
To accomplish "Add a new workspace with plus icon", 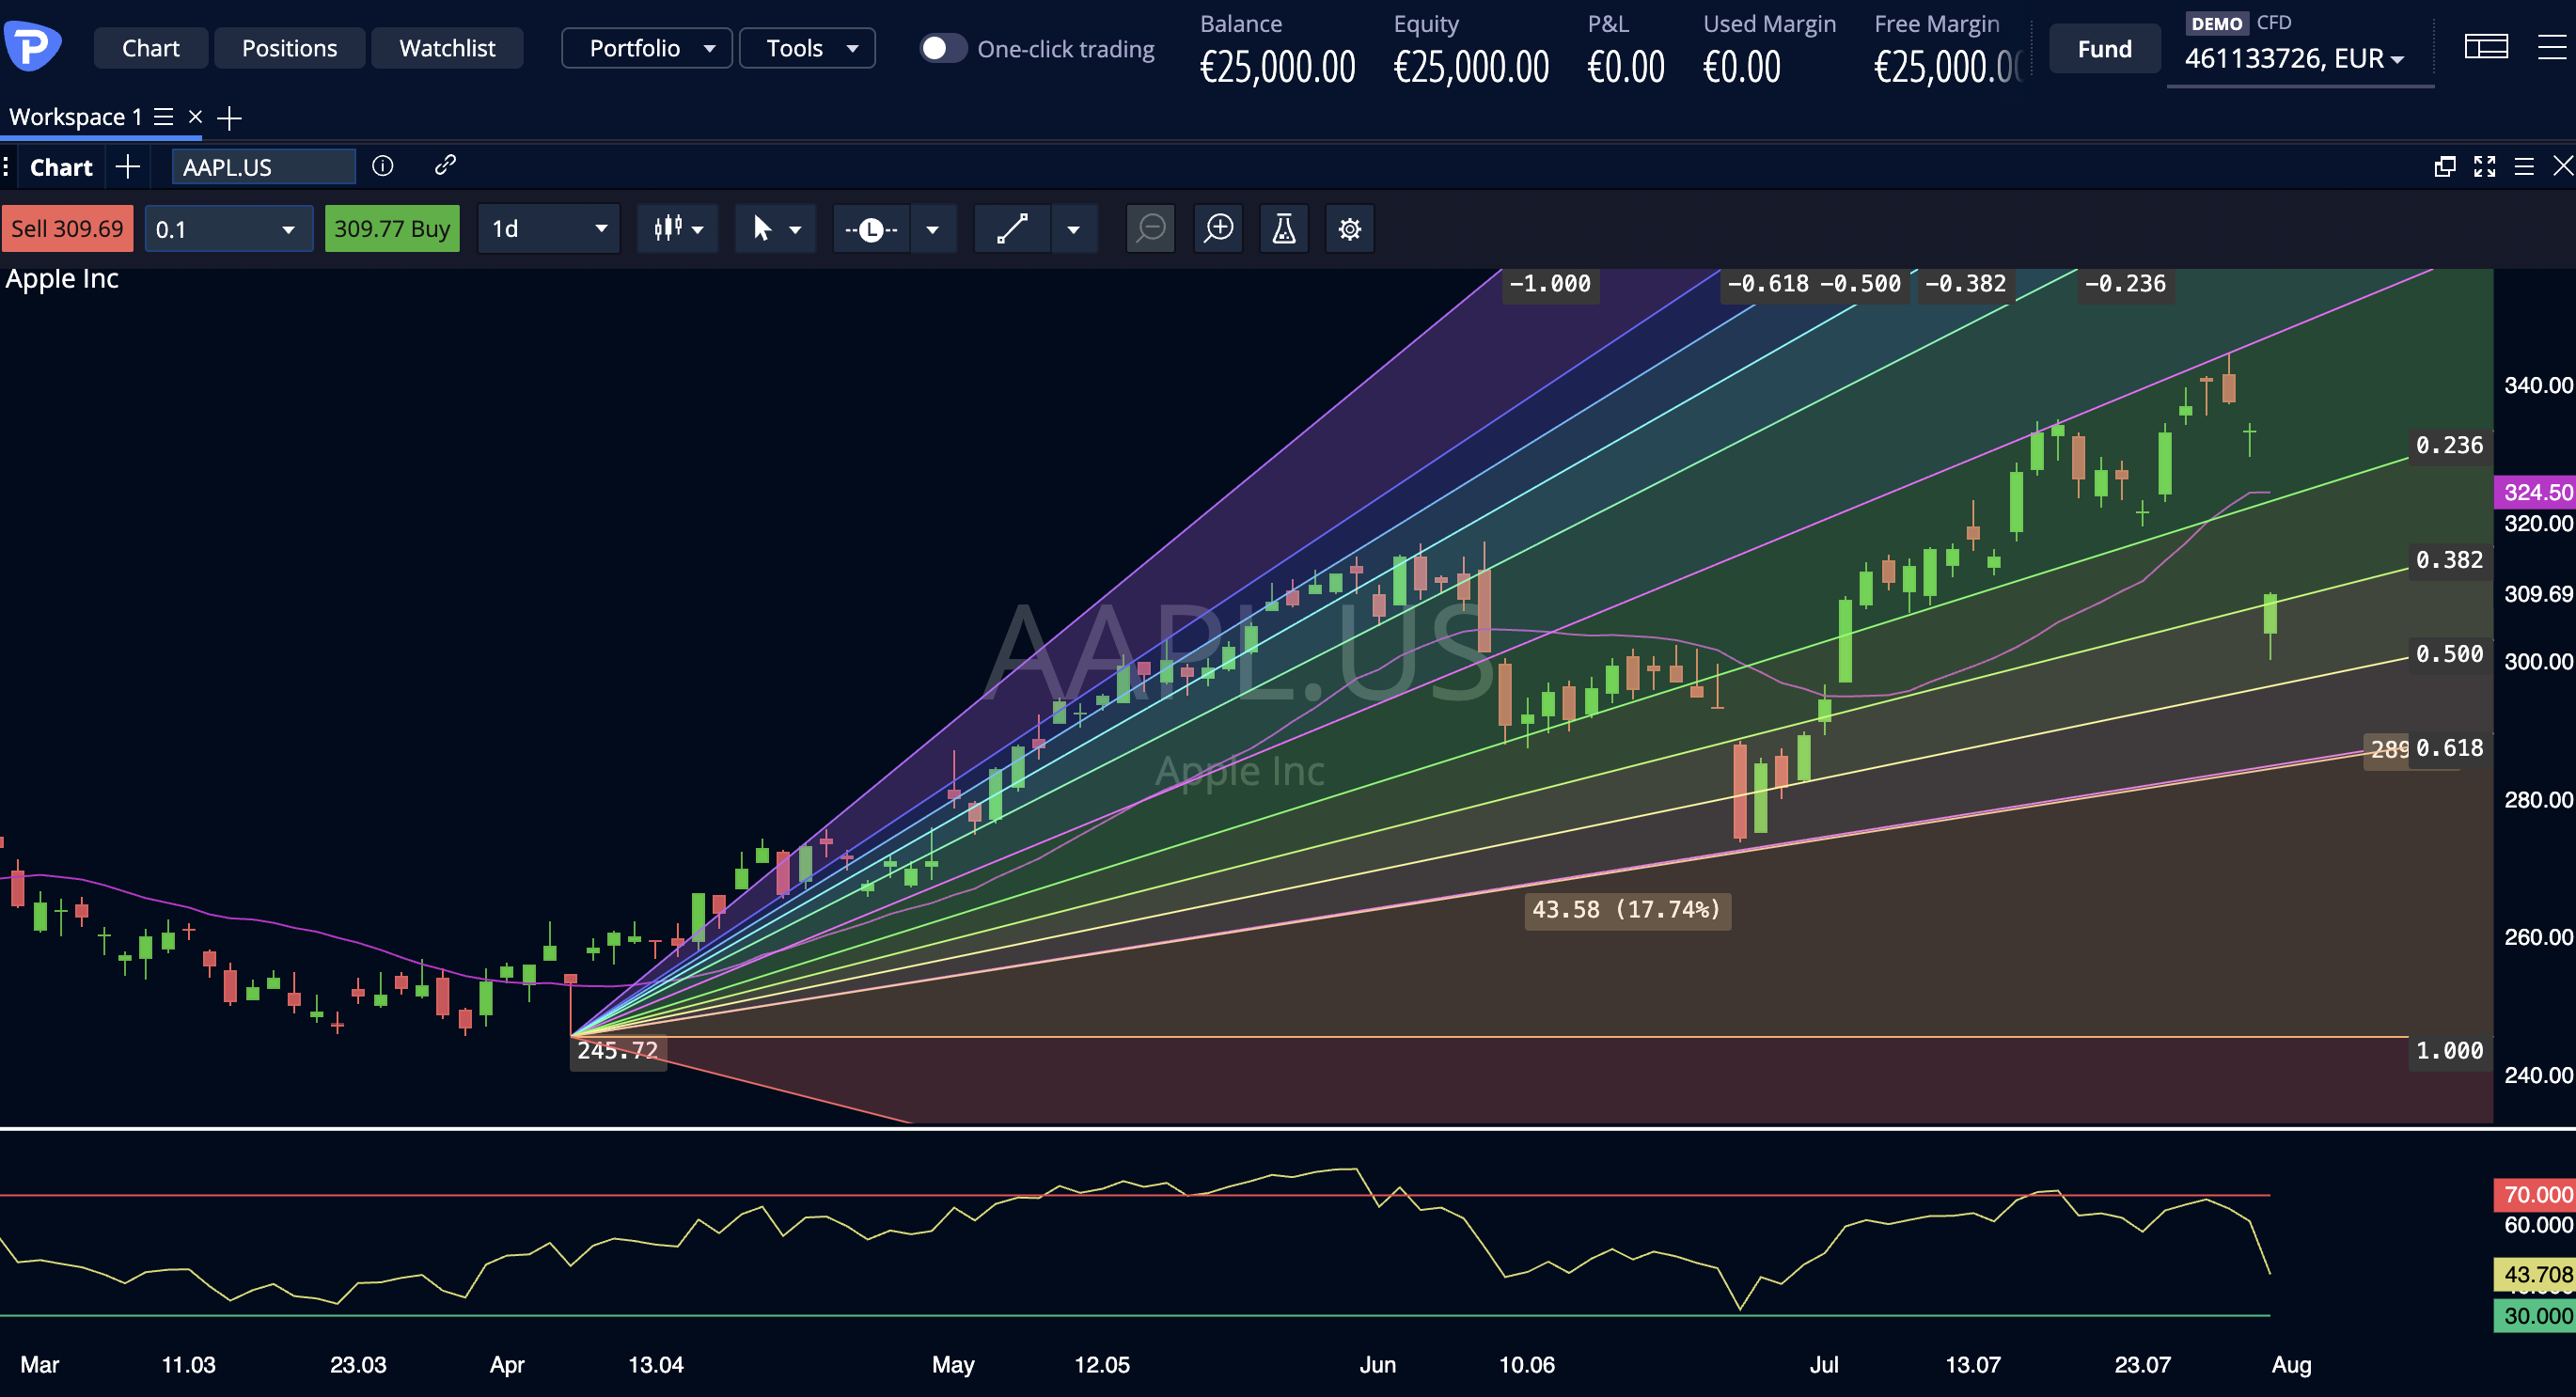I will point(229,118).
